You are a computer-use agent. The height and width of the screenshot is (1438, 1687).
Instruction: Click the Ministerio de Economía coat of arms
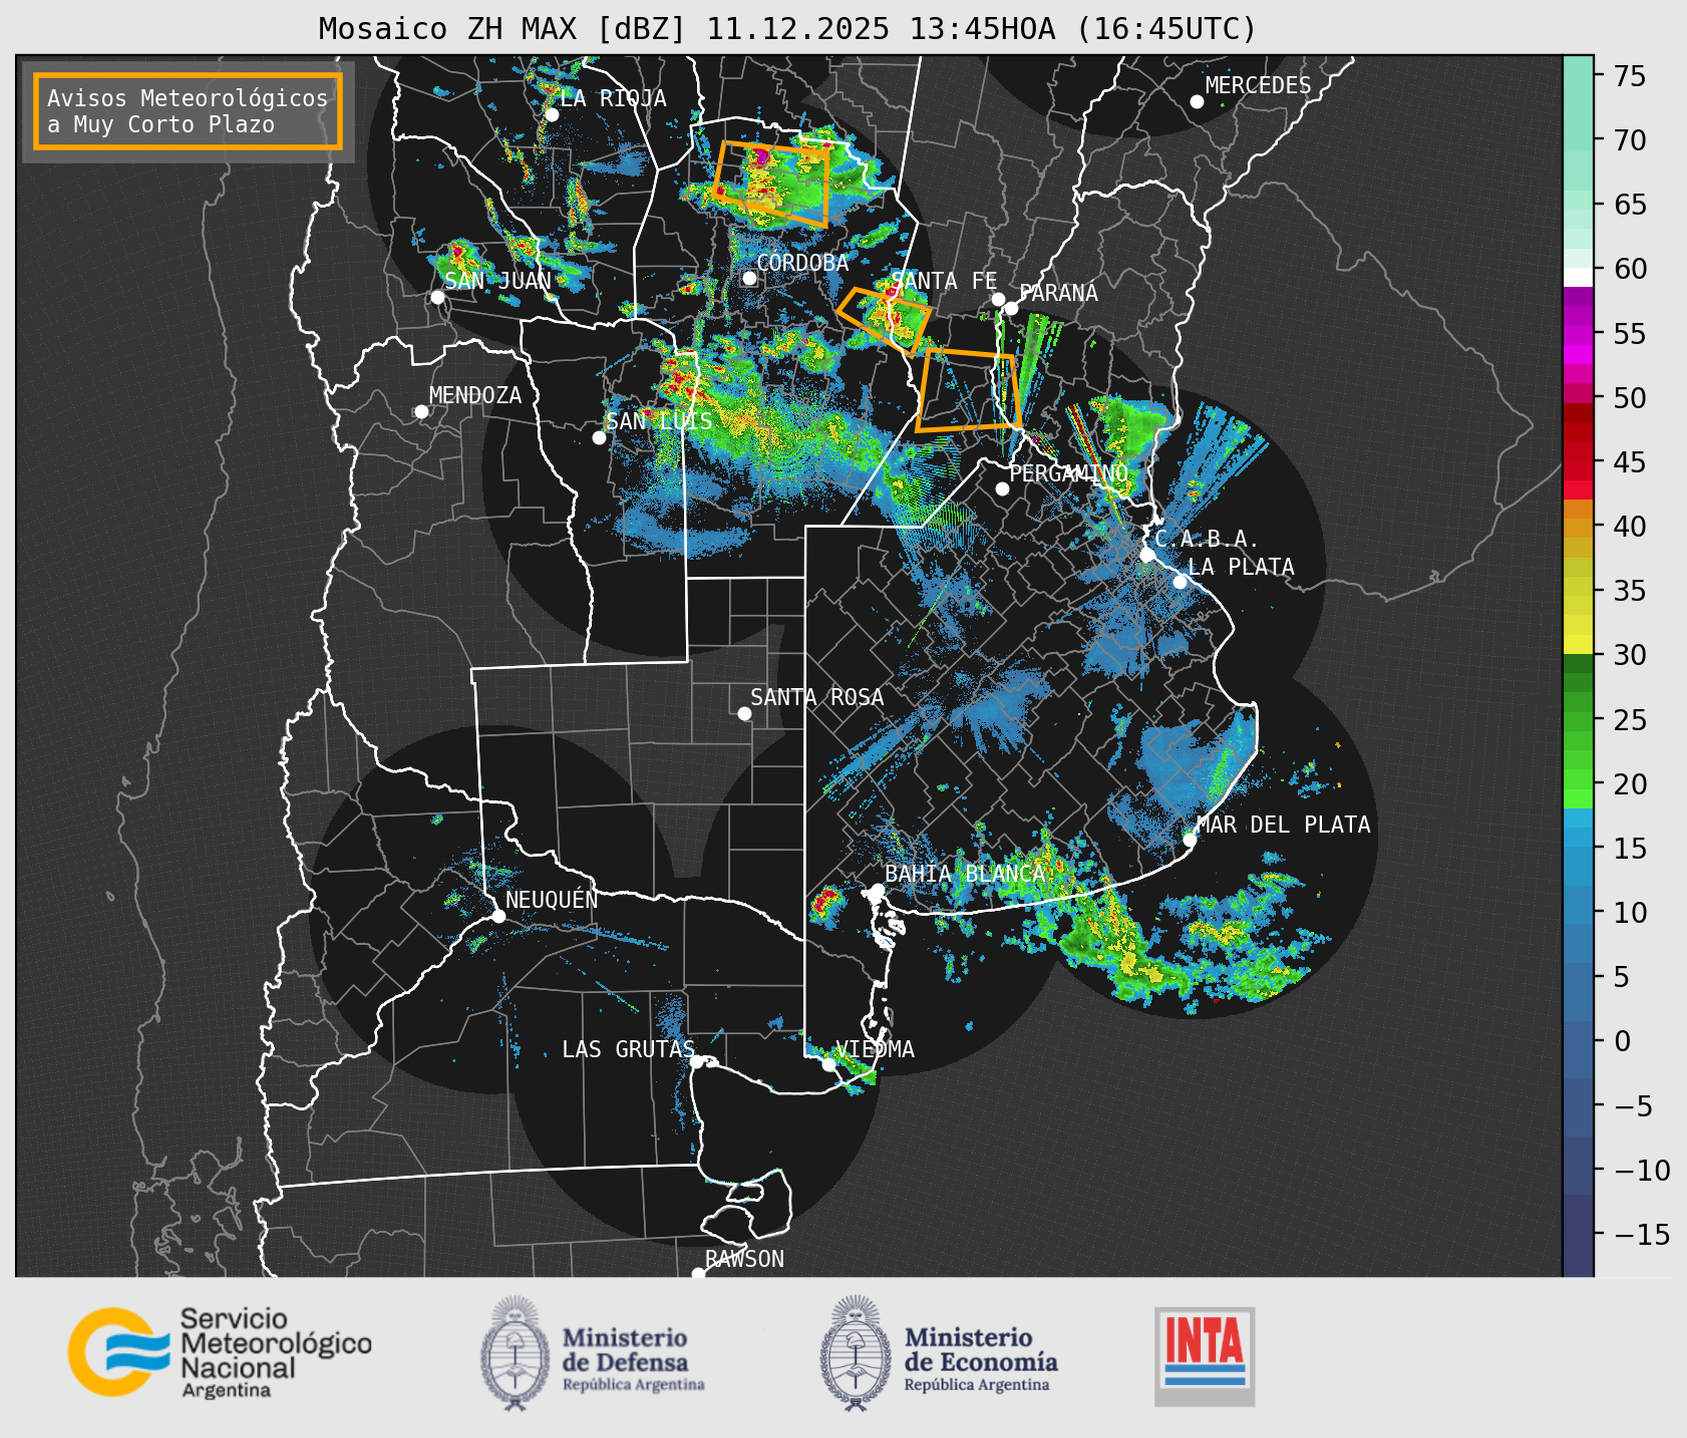click(856, 1354)
